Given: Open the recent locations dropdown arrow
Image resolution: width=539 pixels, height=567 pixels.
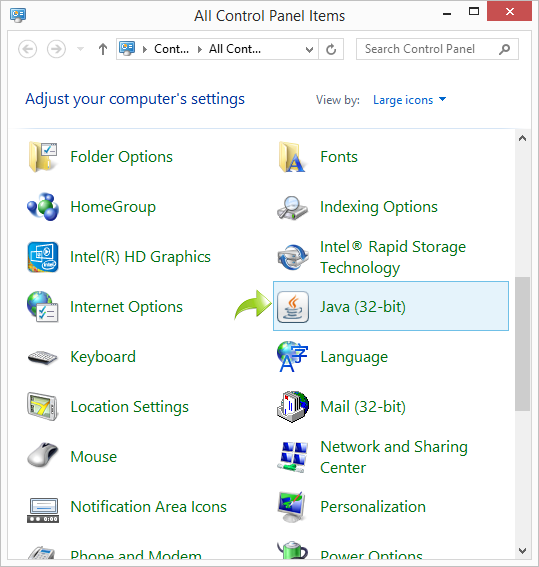Looking at the screenshot, I should click(80, 49).
